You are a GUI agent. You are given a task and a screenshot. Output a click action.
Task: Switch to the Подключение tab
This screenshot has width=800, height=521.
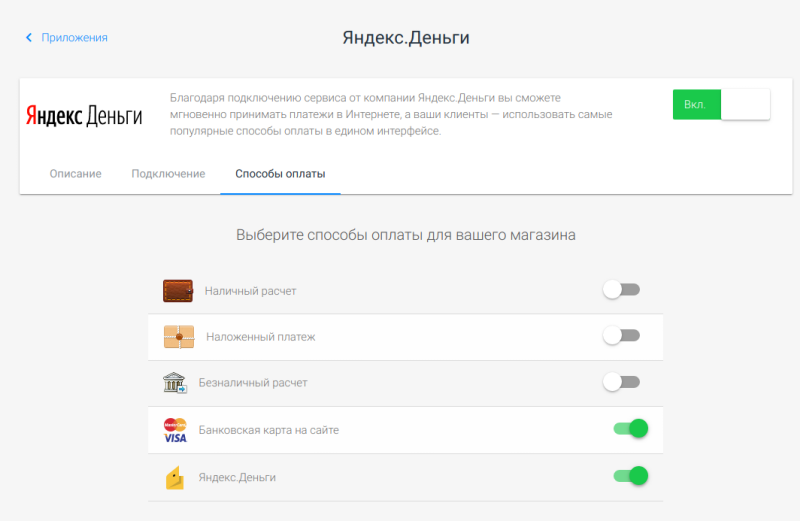pos(168,173)
